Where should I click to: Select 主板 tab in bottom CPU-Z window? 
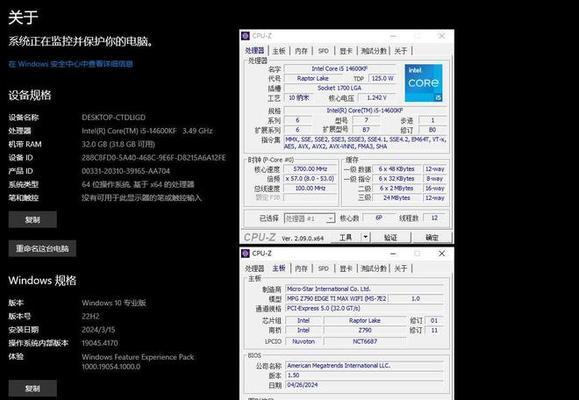tap(279, 268)
